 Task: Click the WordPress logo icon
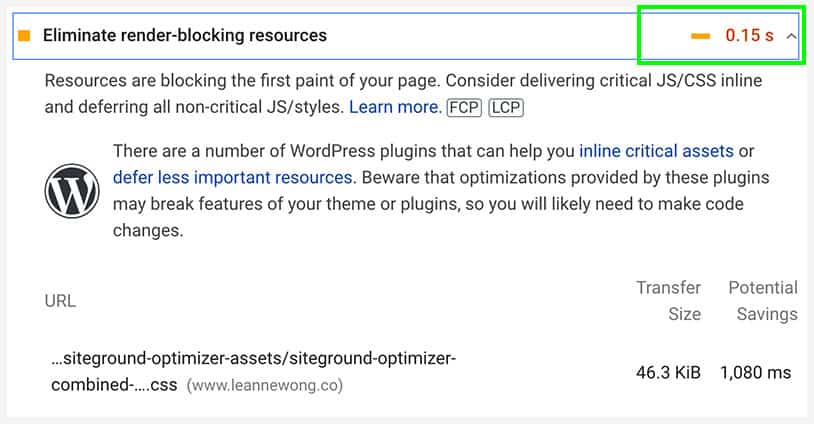72,191
